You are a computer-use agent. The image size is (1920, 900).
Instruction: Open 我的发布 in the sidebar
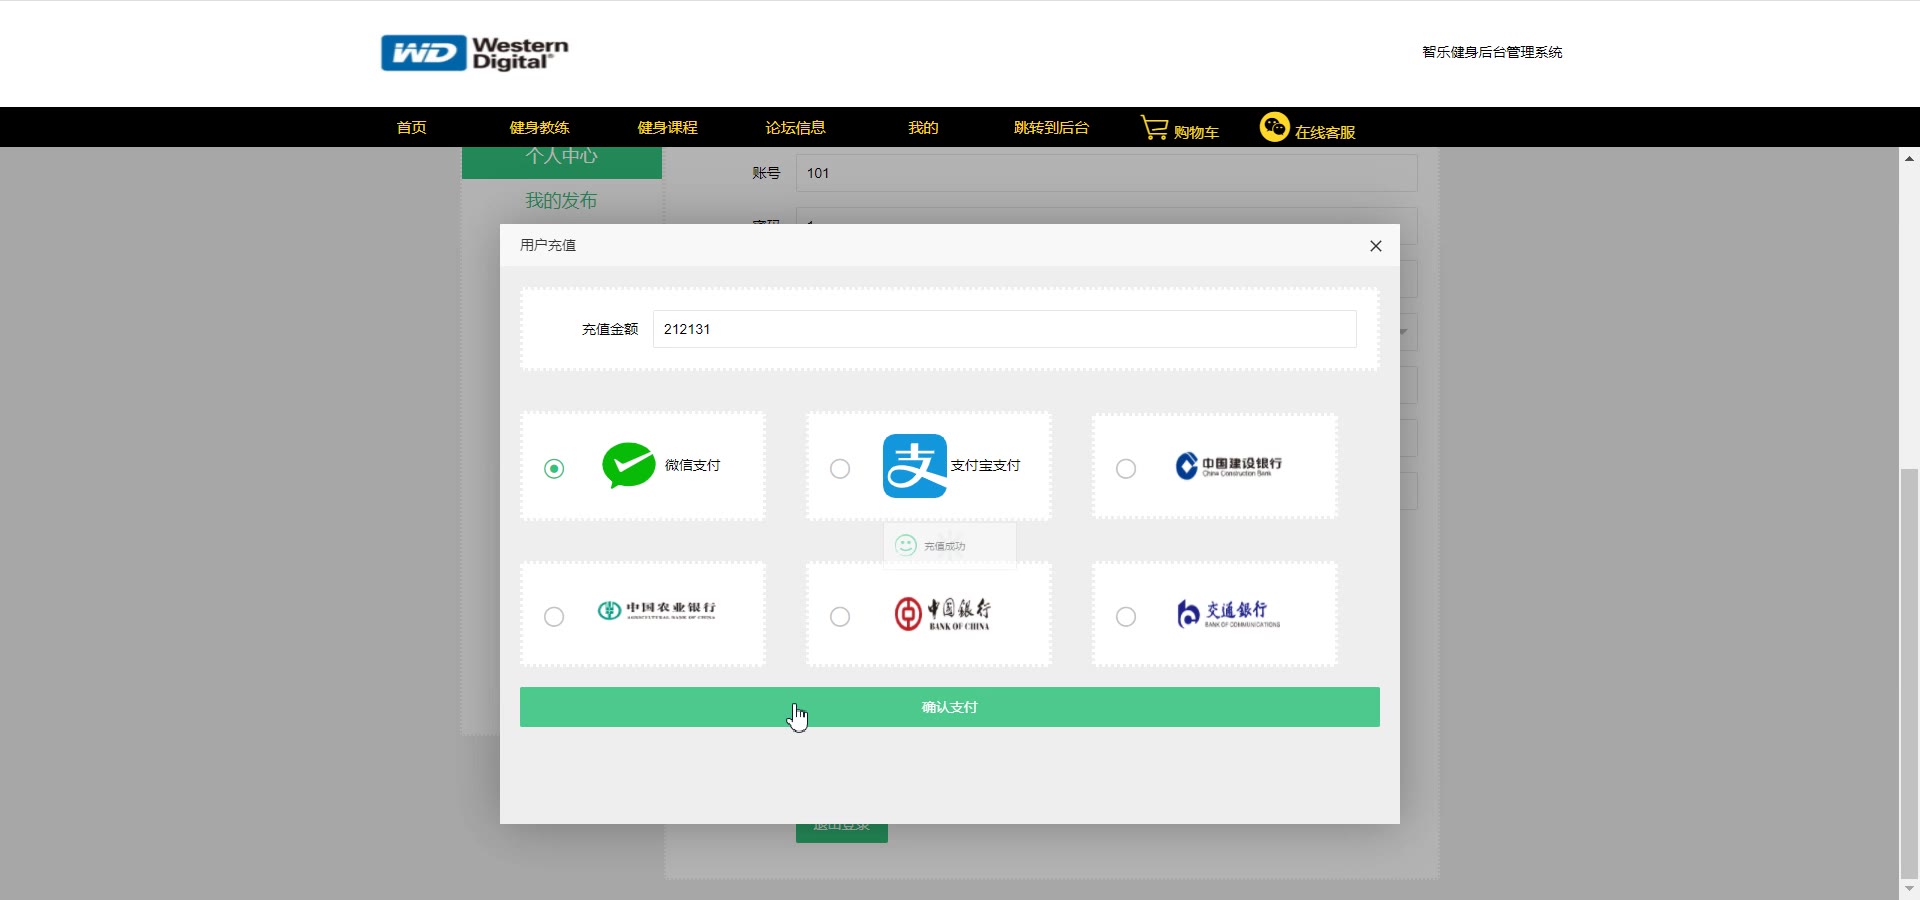pos(561,201)
